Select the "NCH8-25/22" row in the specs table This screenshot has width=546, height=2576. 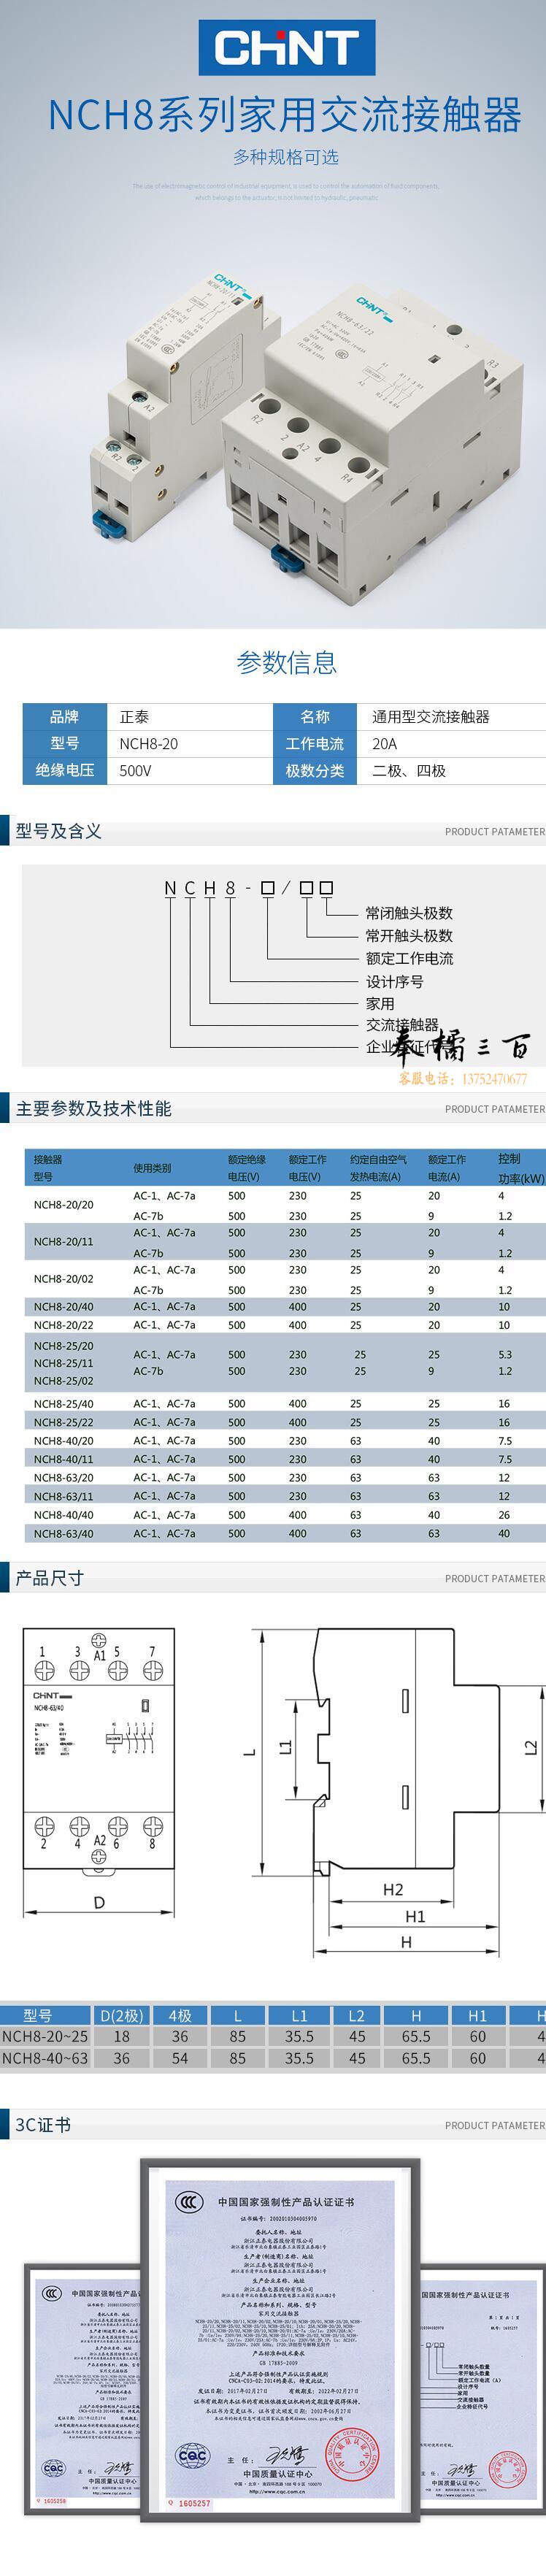point(285,1422)
